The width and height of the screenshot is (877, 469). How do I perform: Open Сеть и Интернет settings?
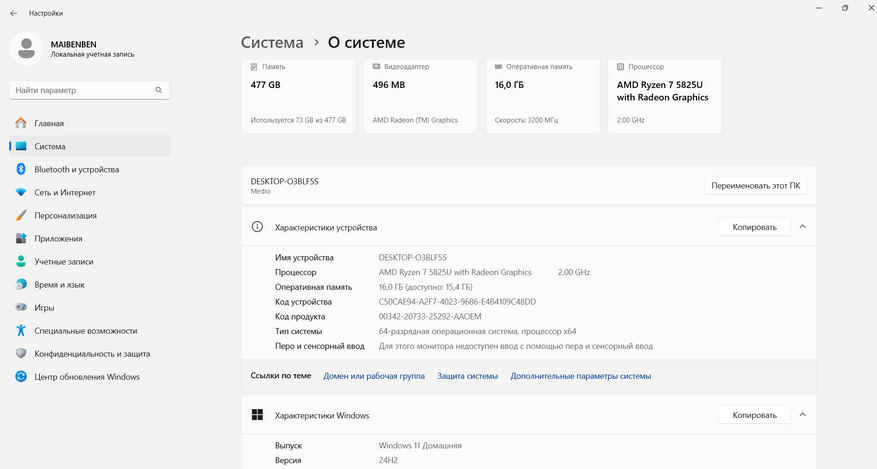[x=65, y=193]
